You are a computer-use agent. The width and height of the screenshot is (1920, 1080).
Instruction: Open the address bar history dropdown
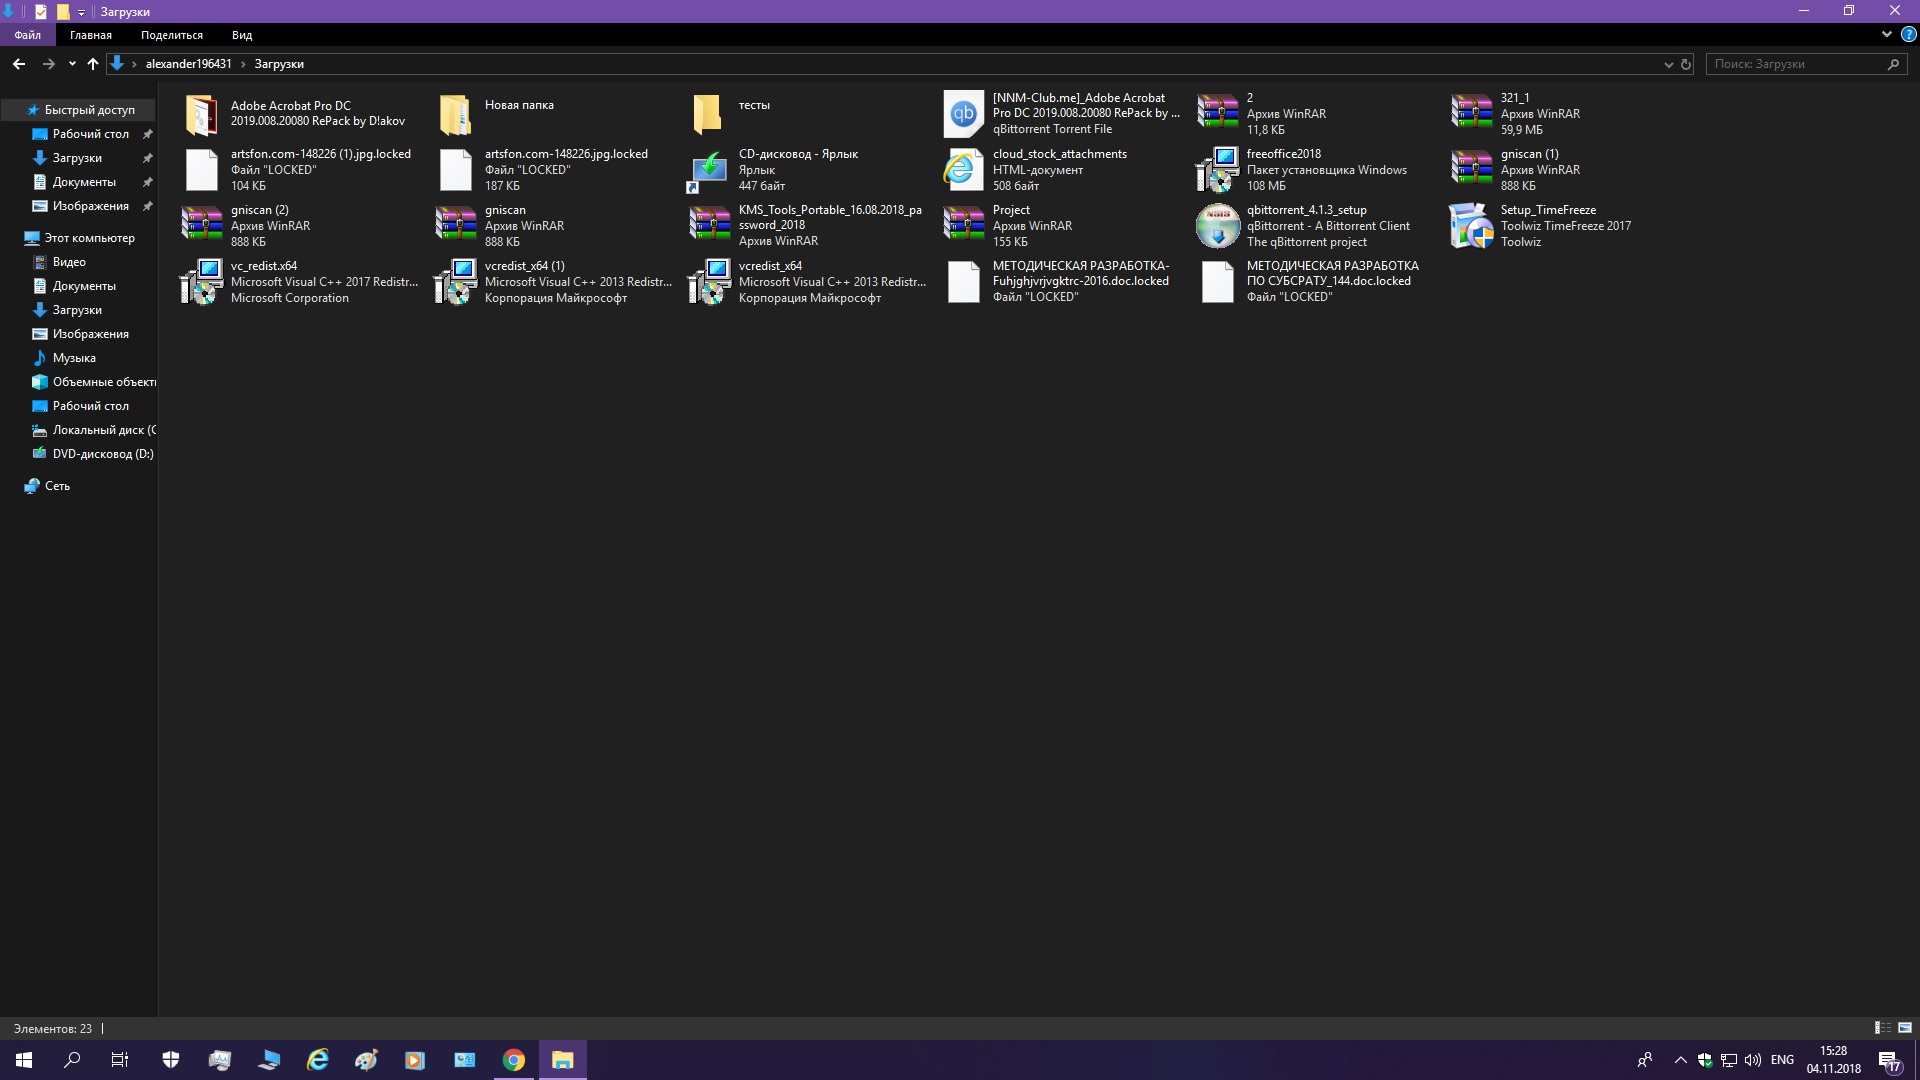tap(1668, 64)
